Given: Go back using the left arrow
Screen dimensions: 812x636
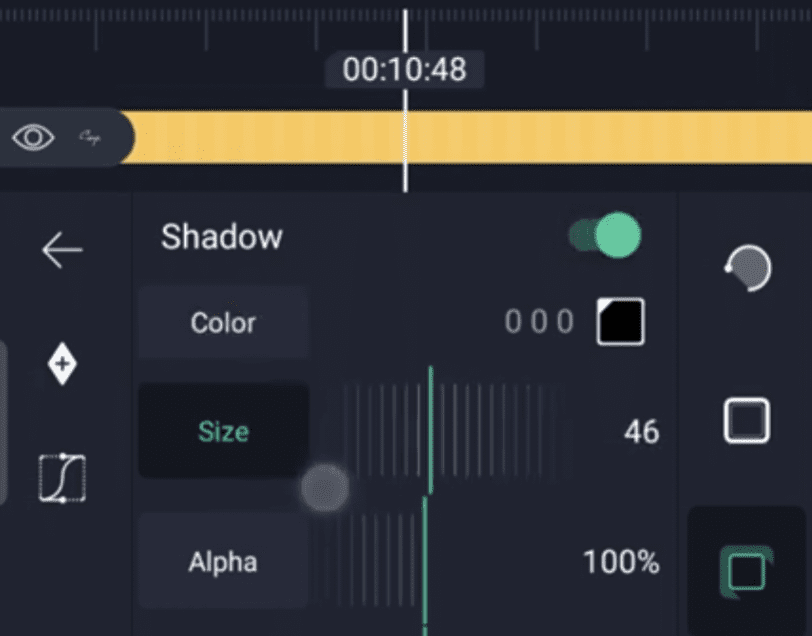Looking at the screenshot, I should point(62,250).
